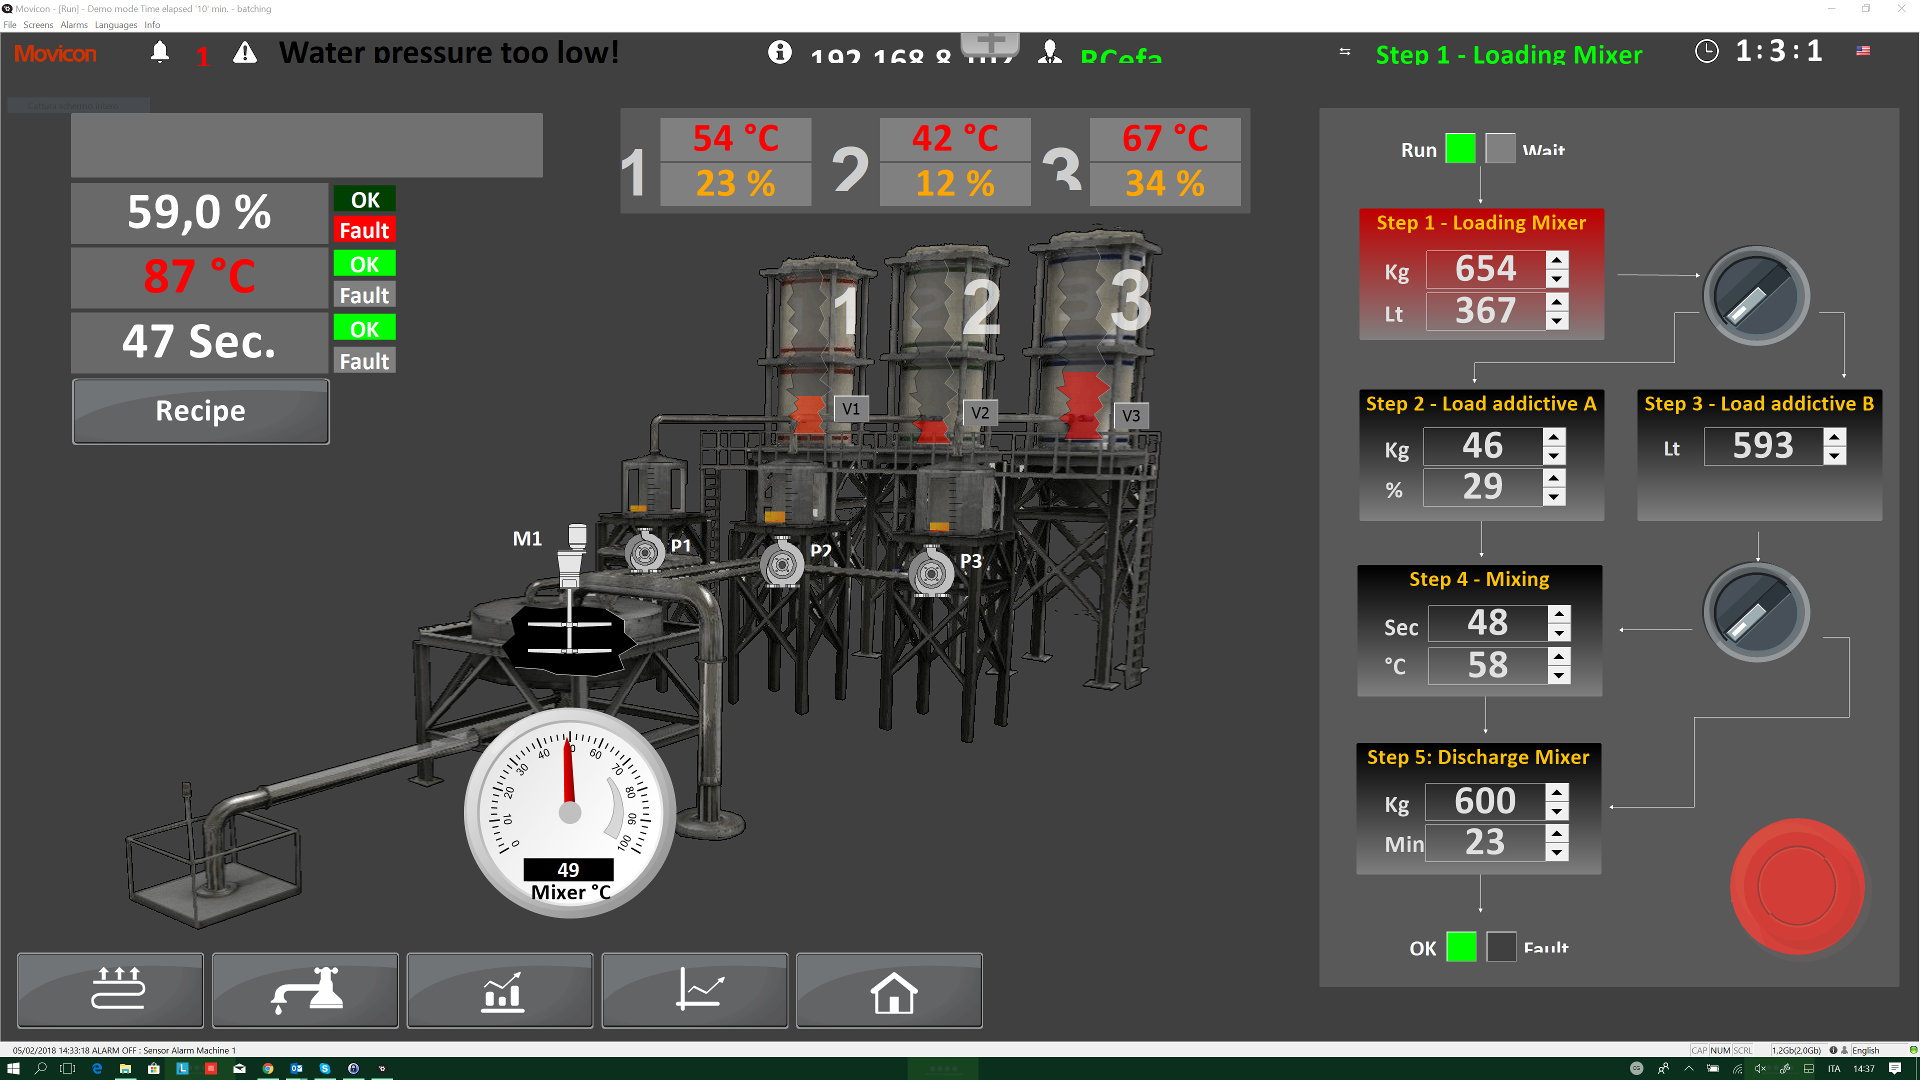1920x1080 pixels.
Task: Click pump P2 icon
Action: click(782, 565)
